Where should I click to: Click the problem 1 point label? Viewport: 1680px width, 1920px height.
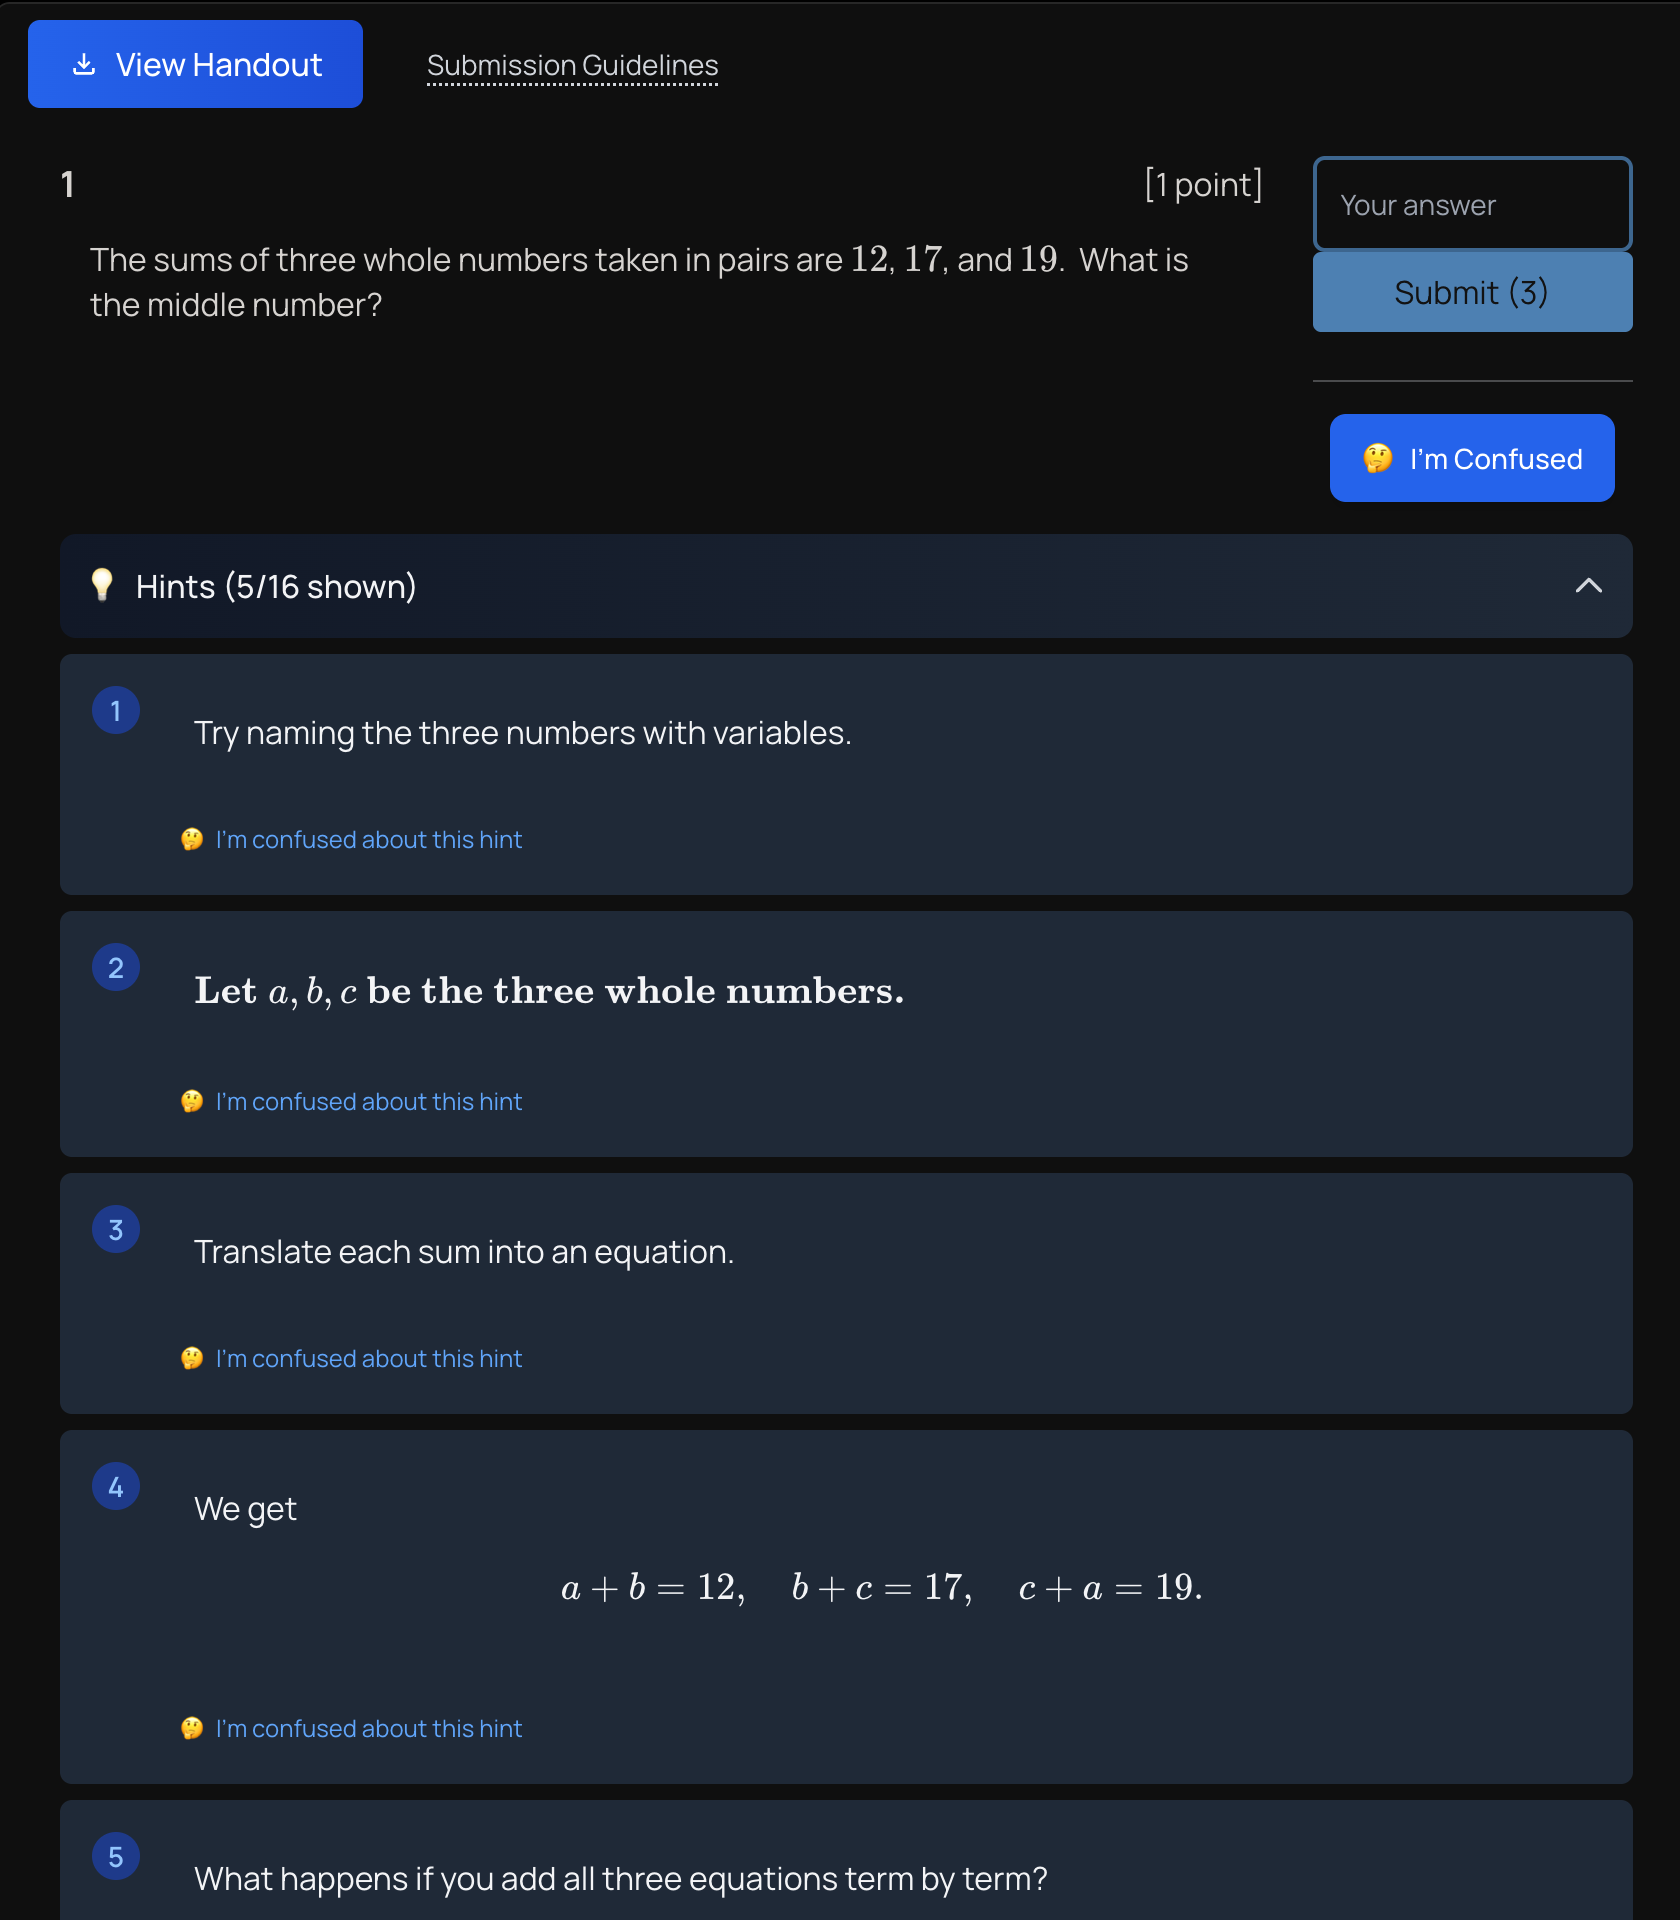(x=1203, y=184)
